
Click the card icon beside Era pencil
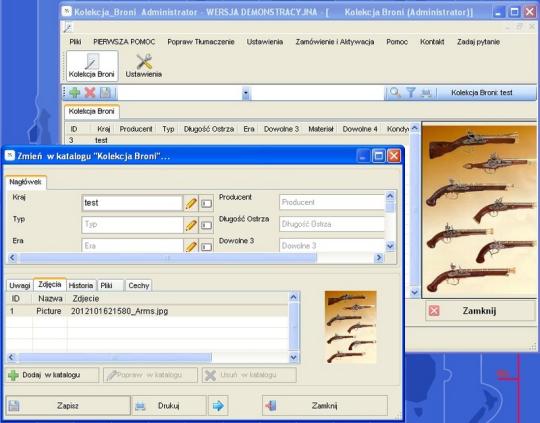(x=206, y=246)
